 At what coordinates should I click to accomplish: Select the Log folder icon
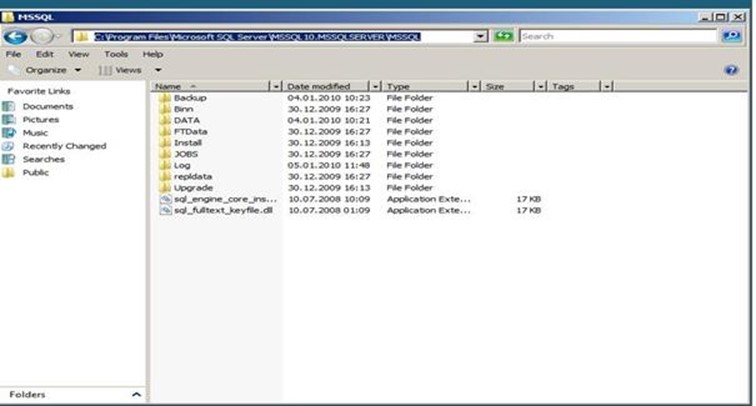coord(165,165)
